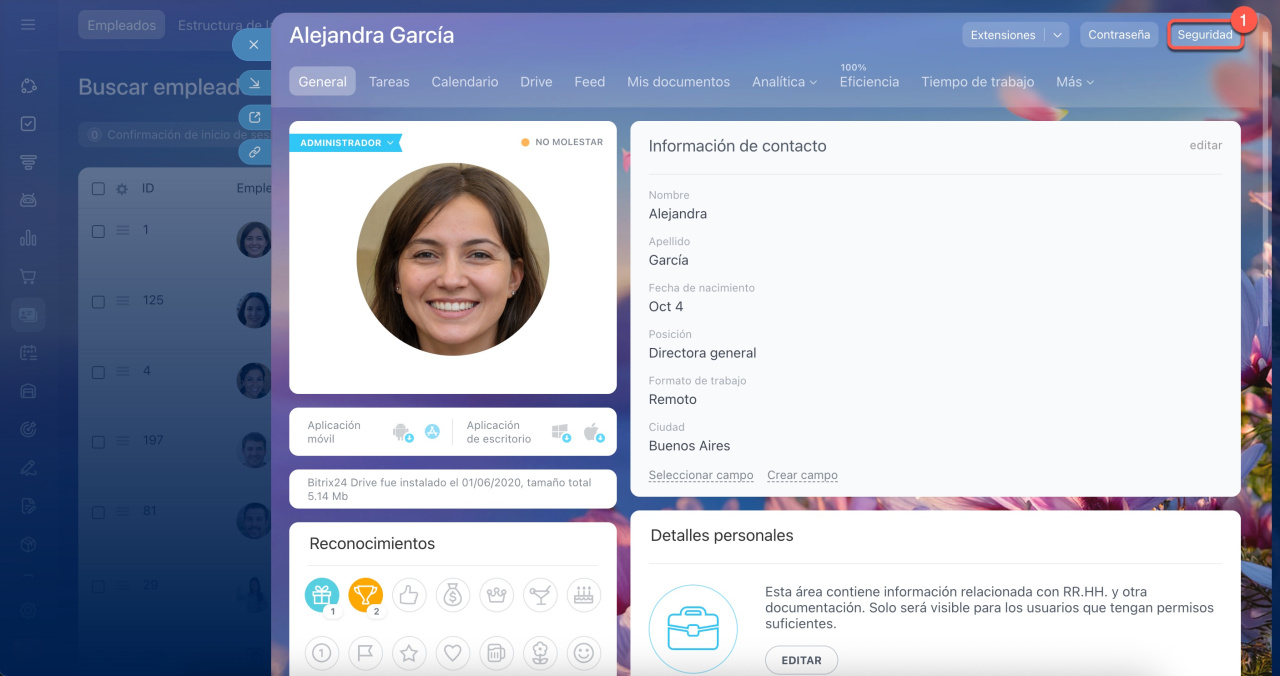Click the Crear campo link

coord(802,475)
